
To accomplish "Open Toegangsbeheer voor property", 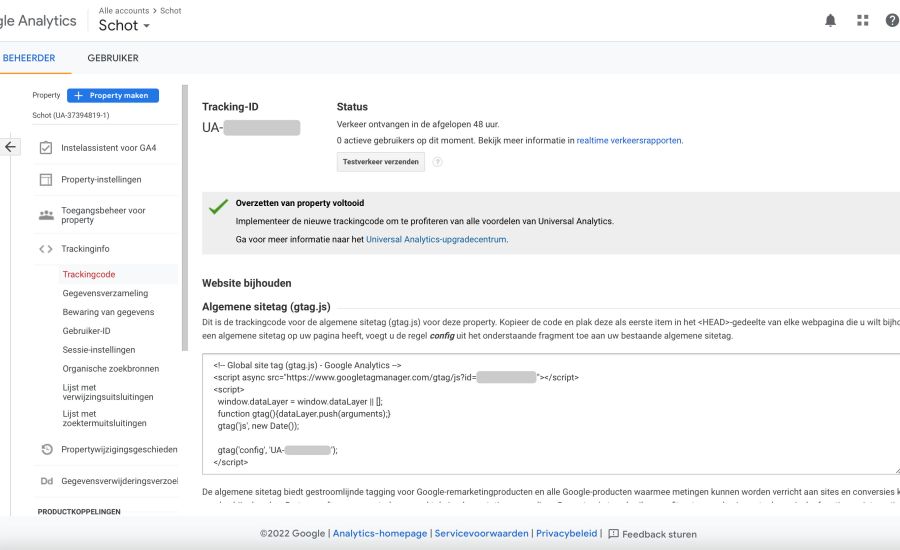I will [103, 215].
